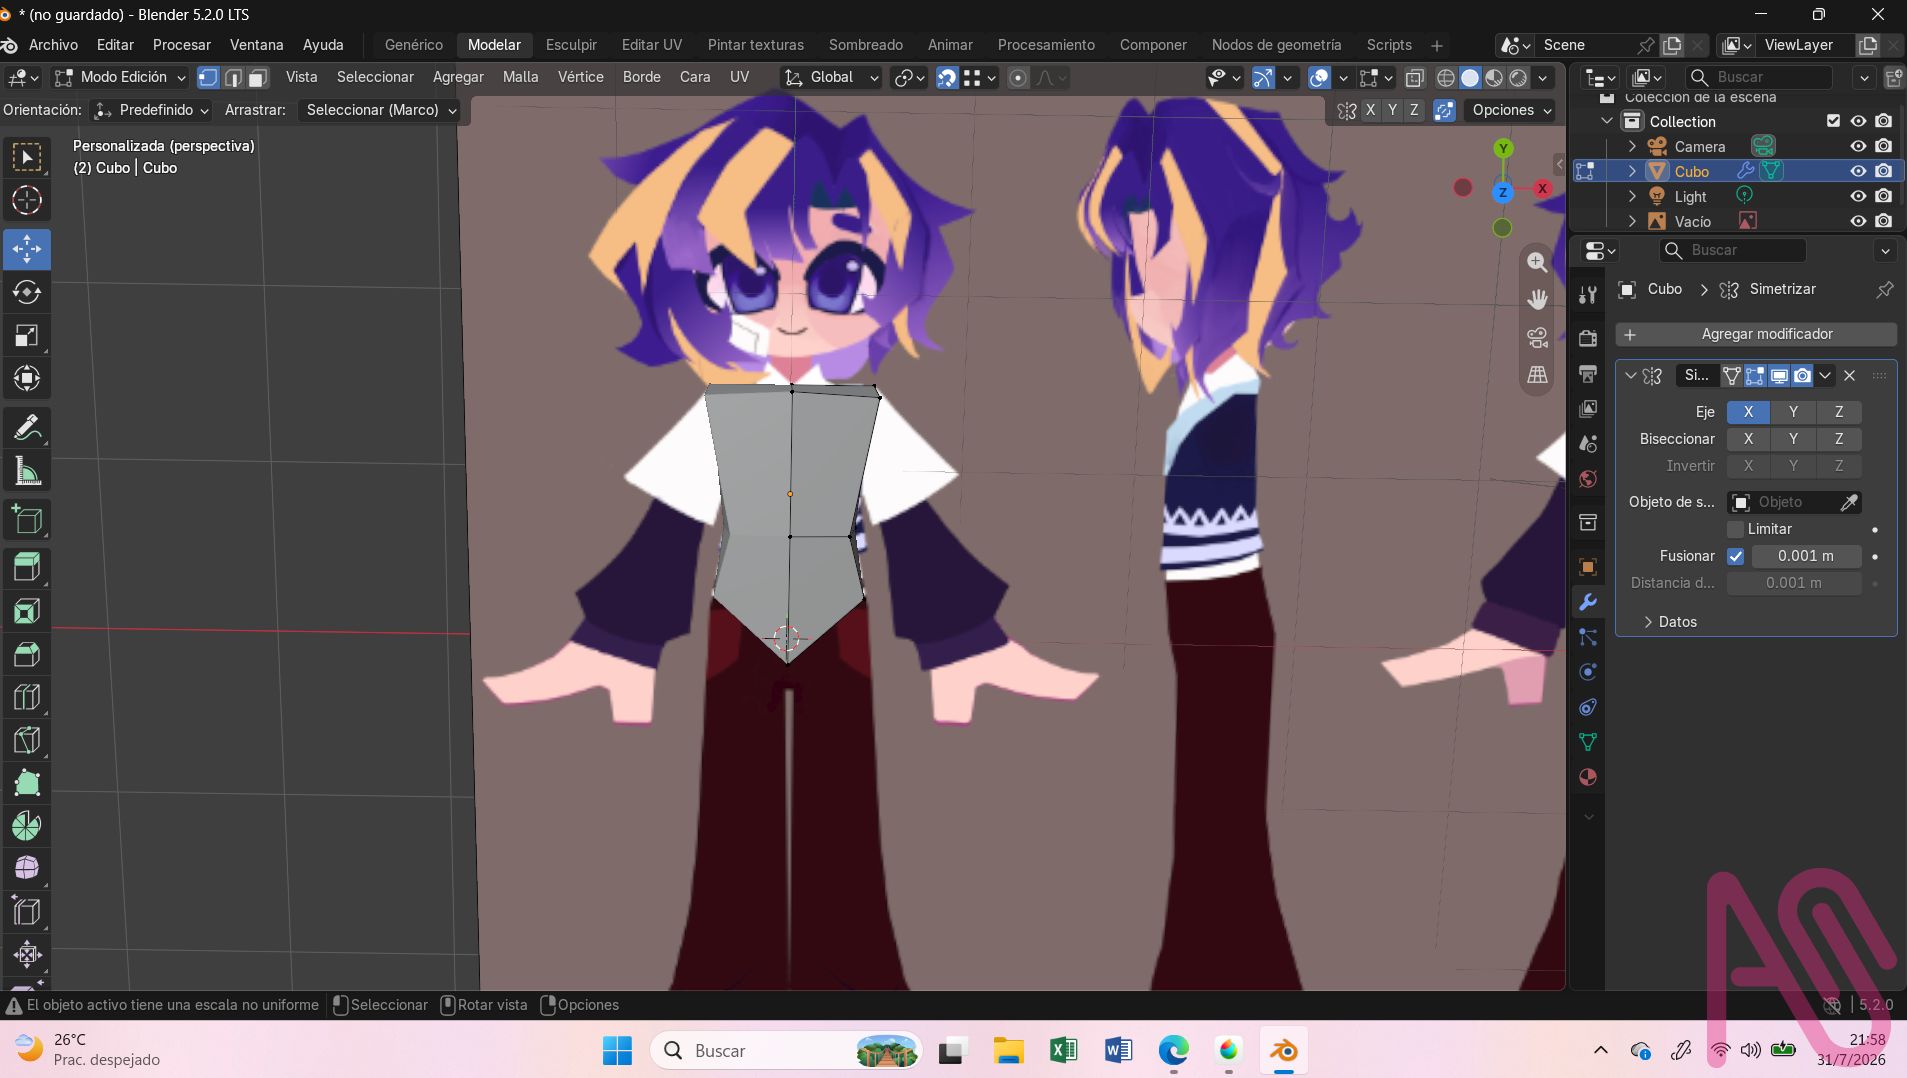
Task: Open the Vértice menu
Action: point(580,77)
